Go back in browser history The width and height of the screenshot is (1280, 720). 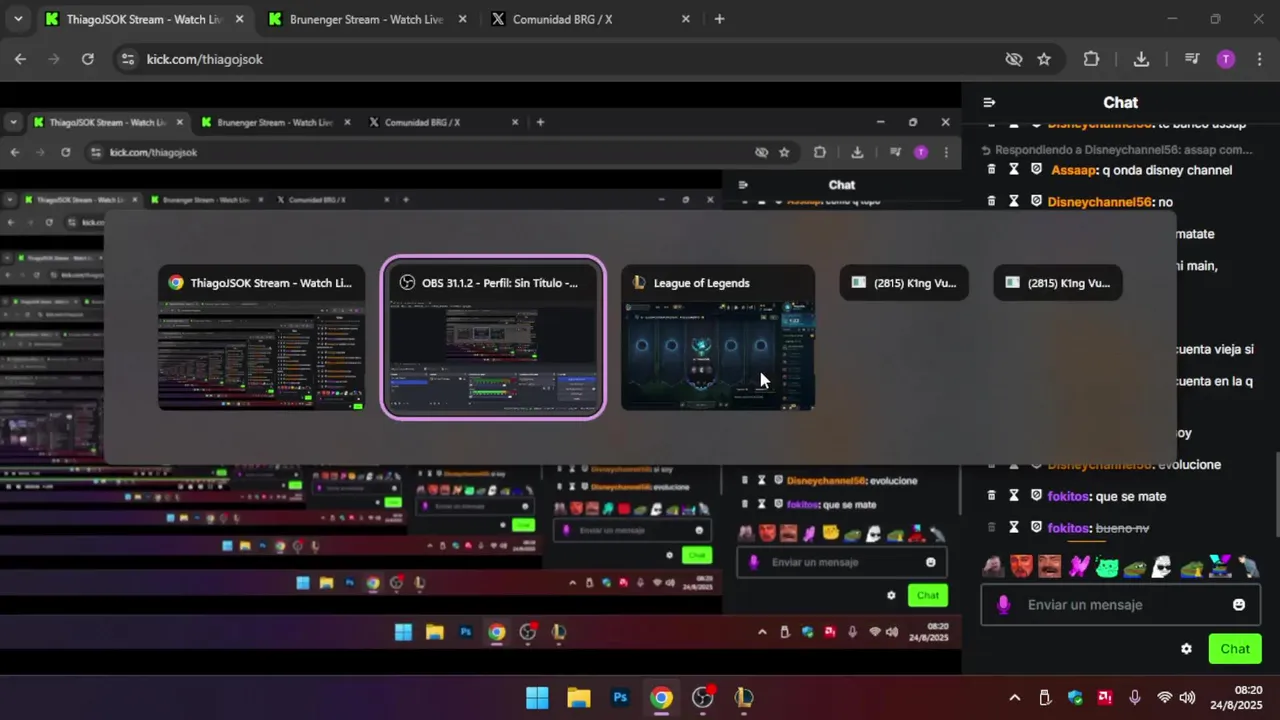pos(20,59)
